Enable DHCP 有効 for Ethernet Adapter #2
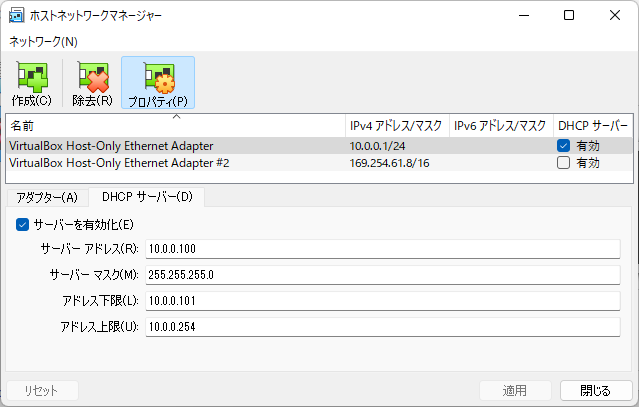 [x=563, y=163]
